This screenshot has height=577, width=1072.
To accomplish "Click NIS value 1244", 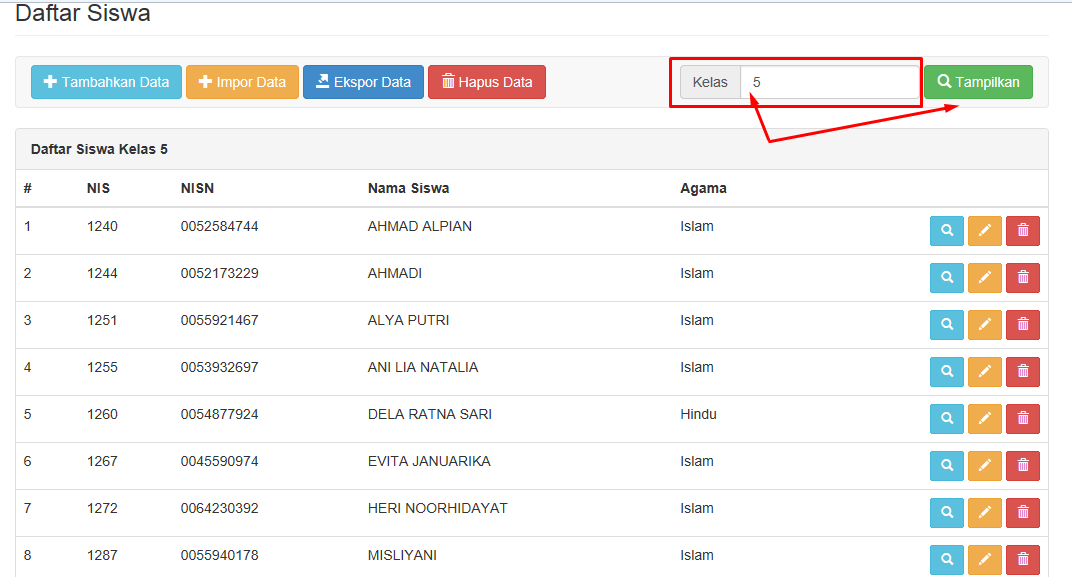I will tap(102, 273).
